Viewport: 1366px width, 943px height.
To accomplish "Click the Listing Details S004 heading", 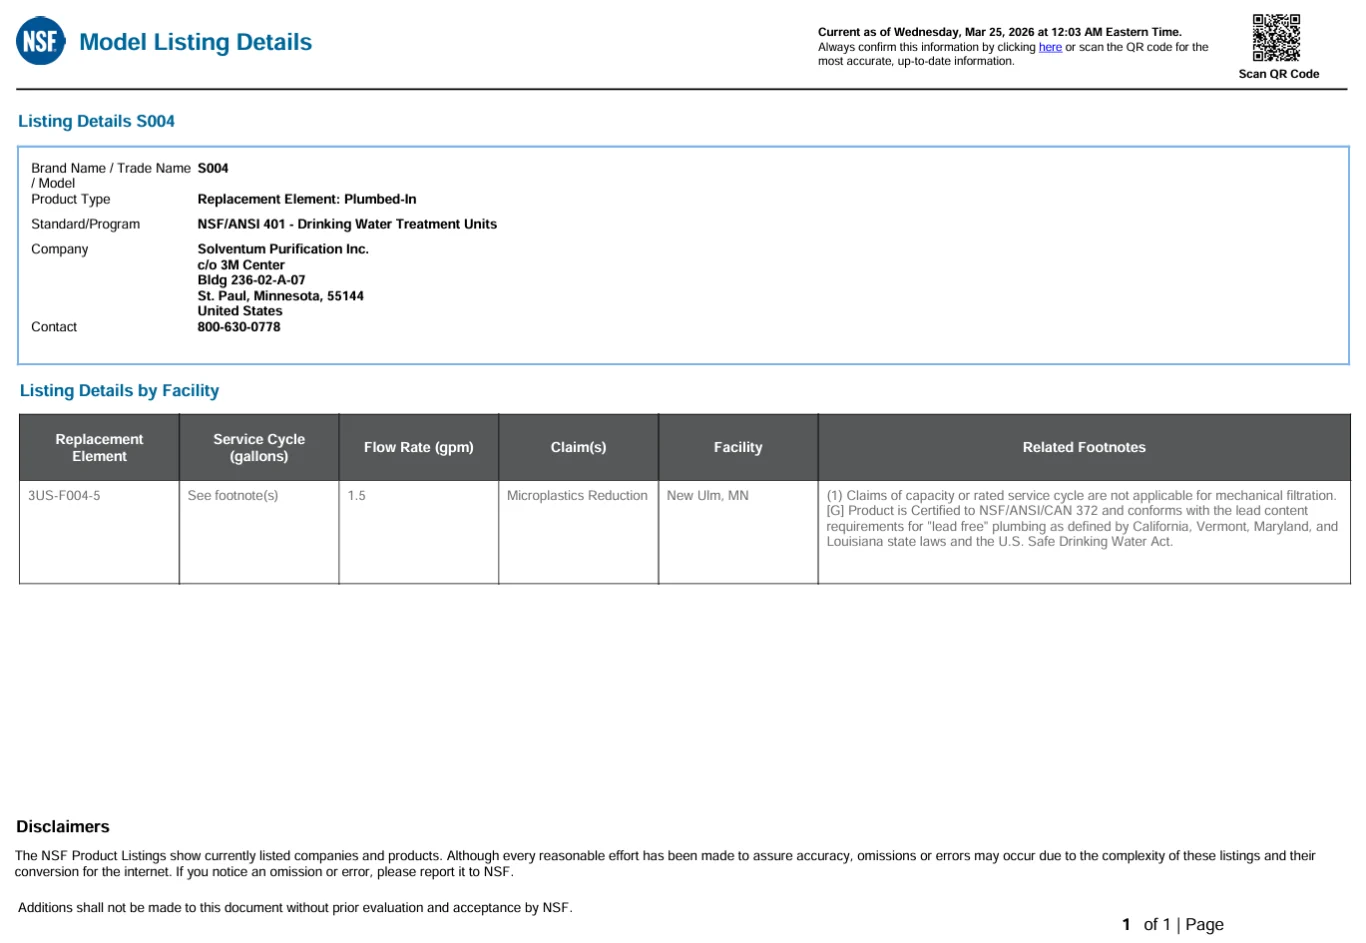I will (96, 121).
